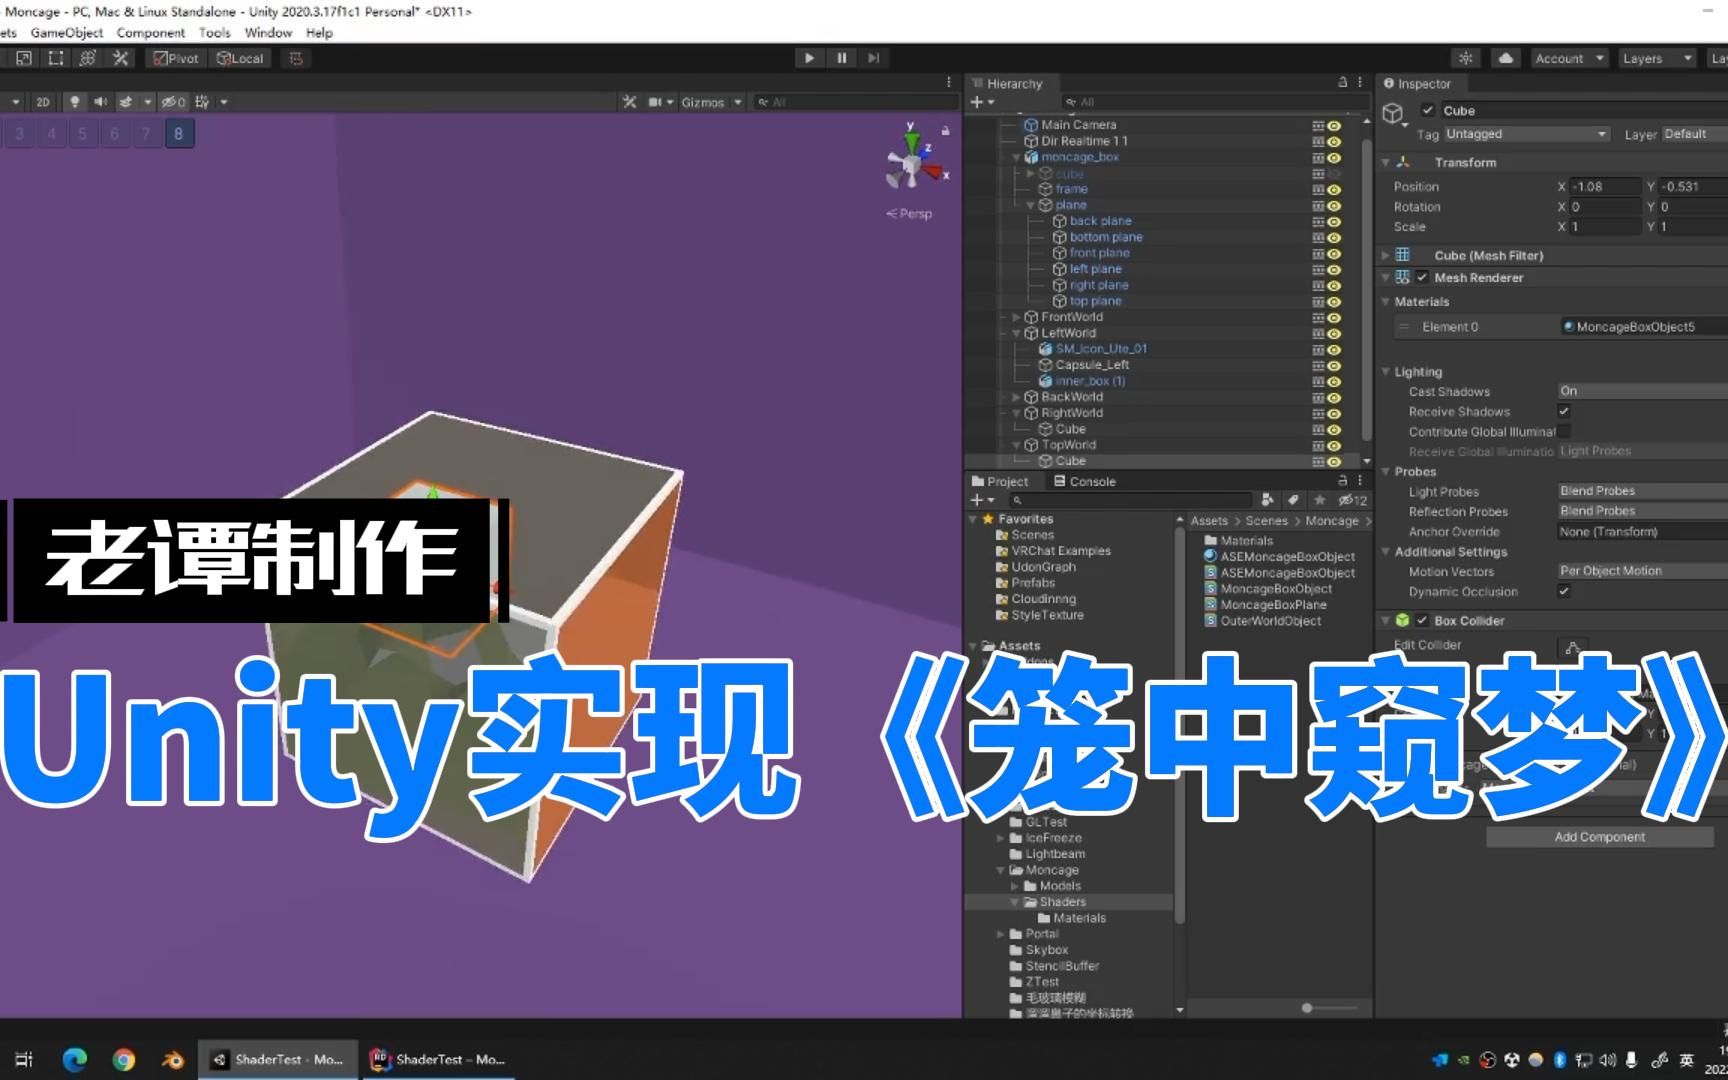Collapse moncage_box in Hierarchy

tap(1016, 158)
